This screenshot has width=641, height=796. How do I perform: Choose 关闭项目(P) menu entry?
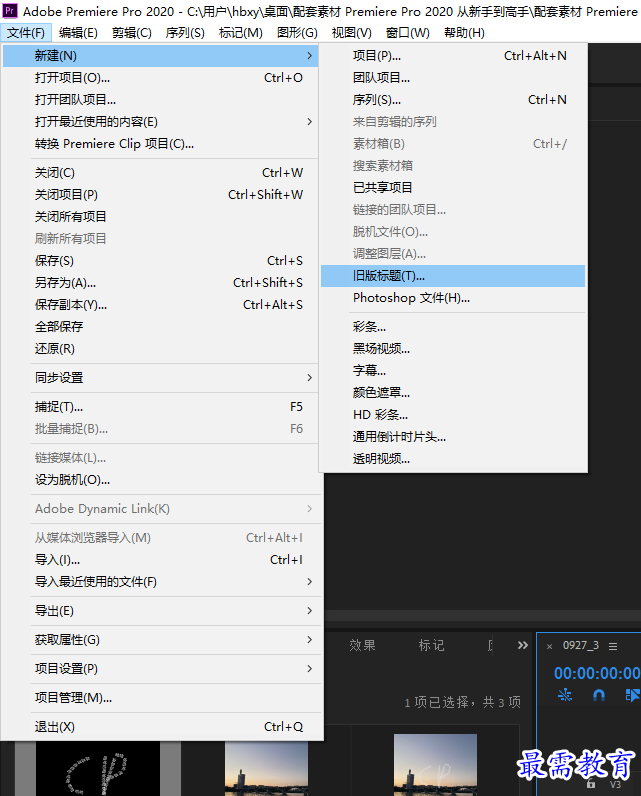(160, 194)
